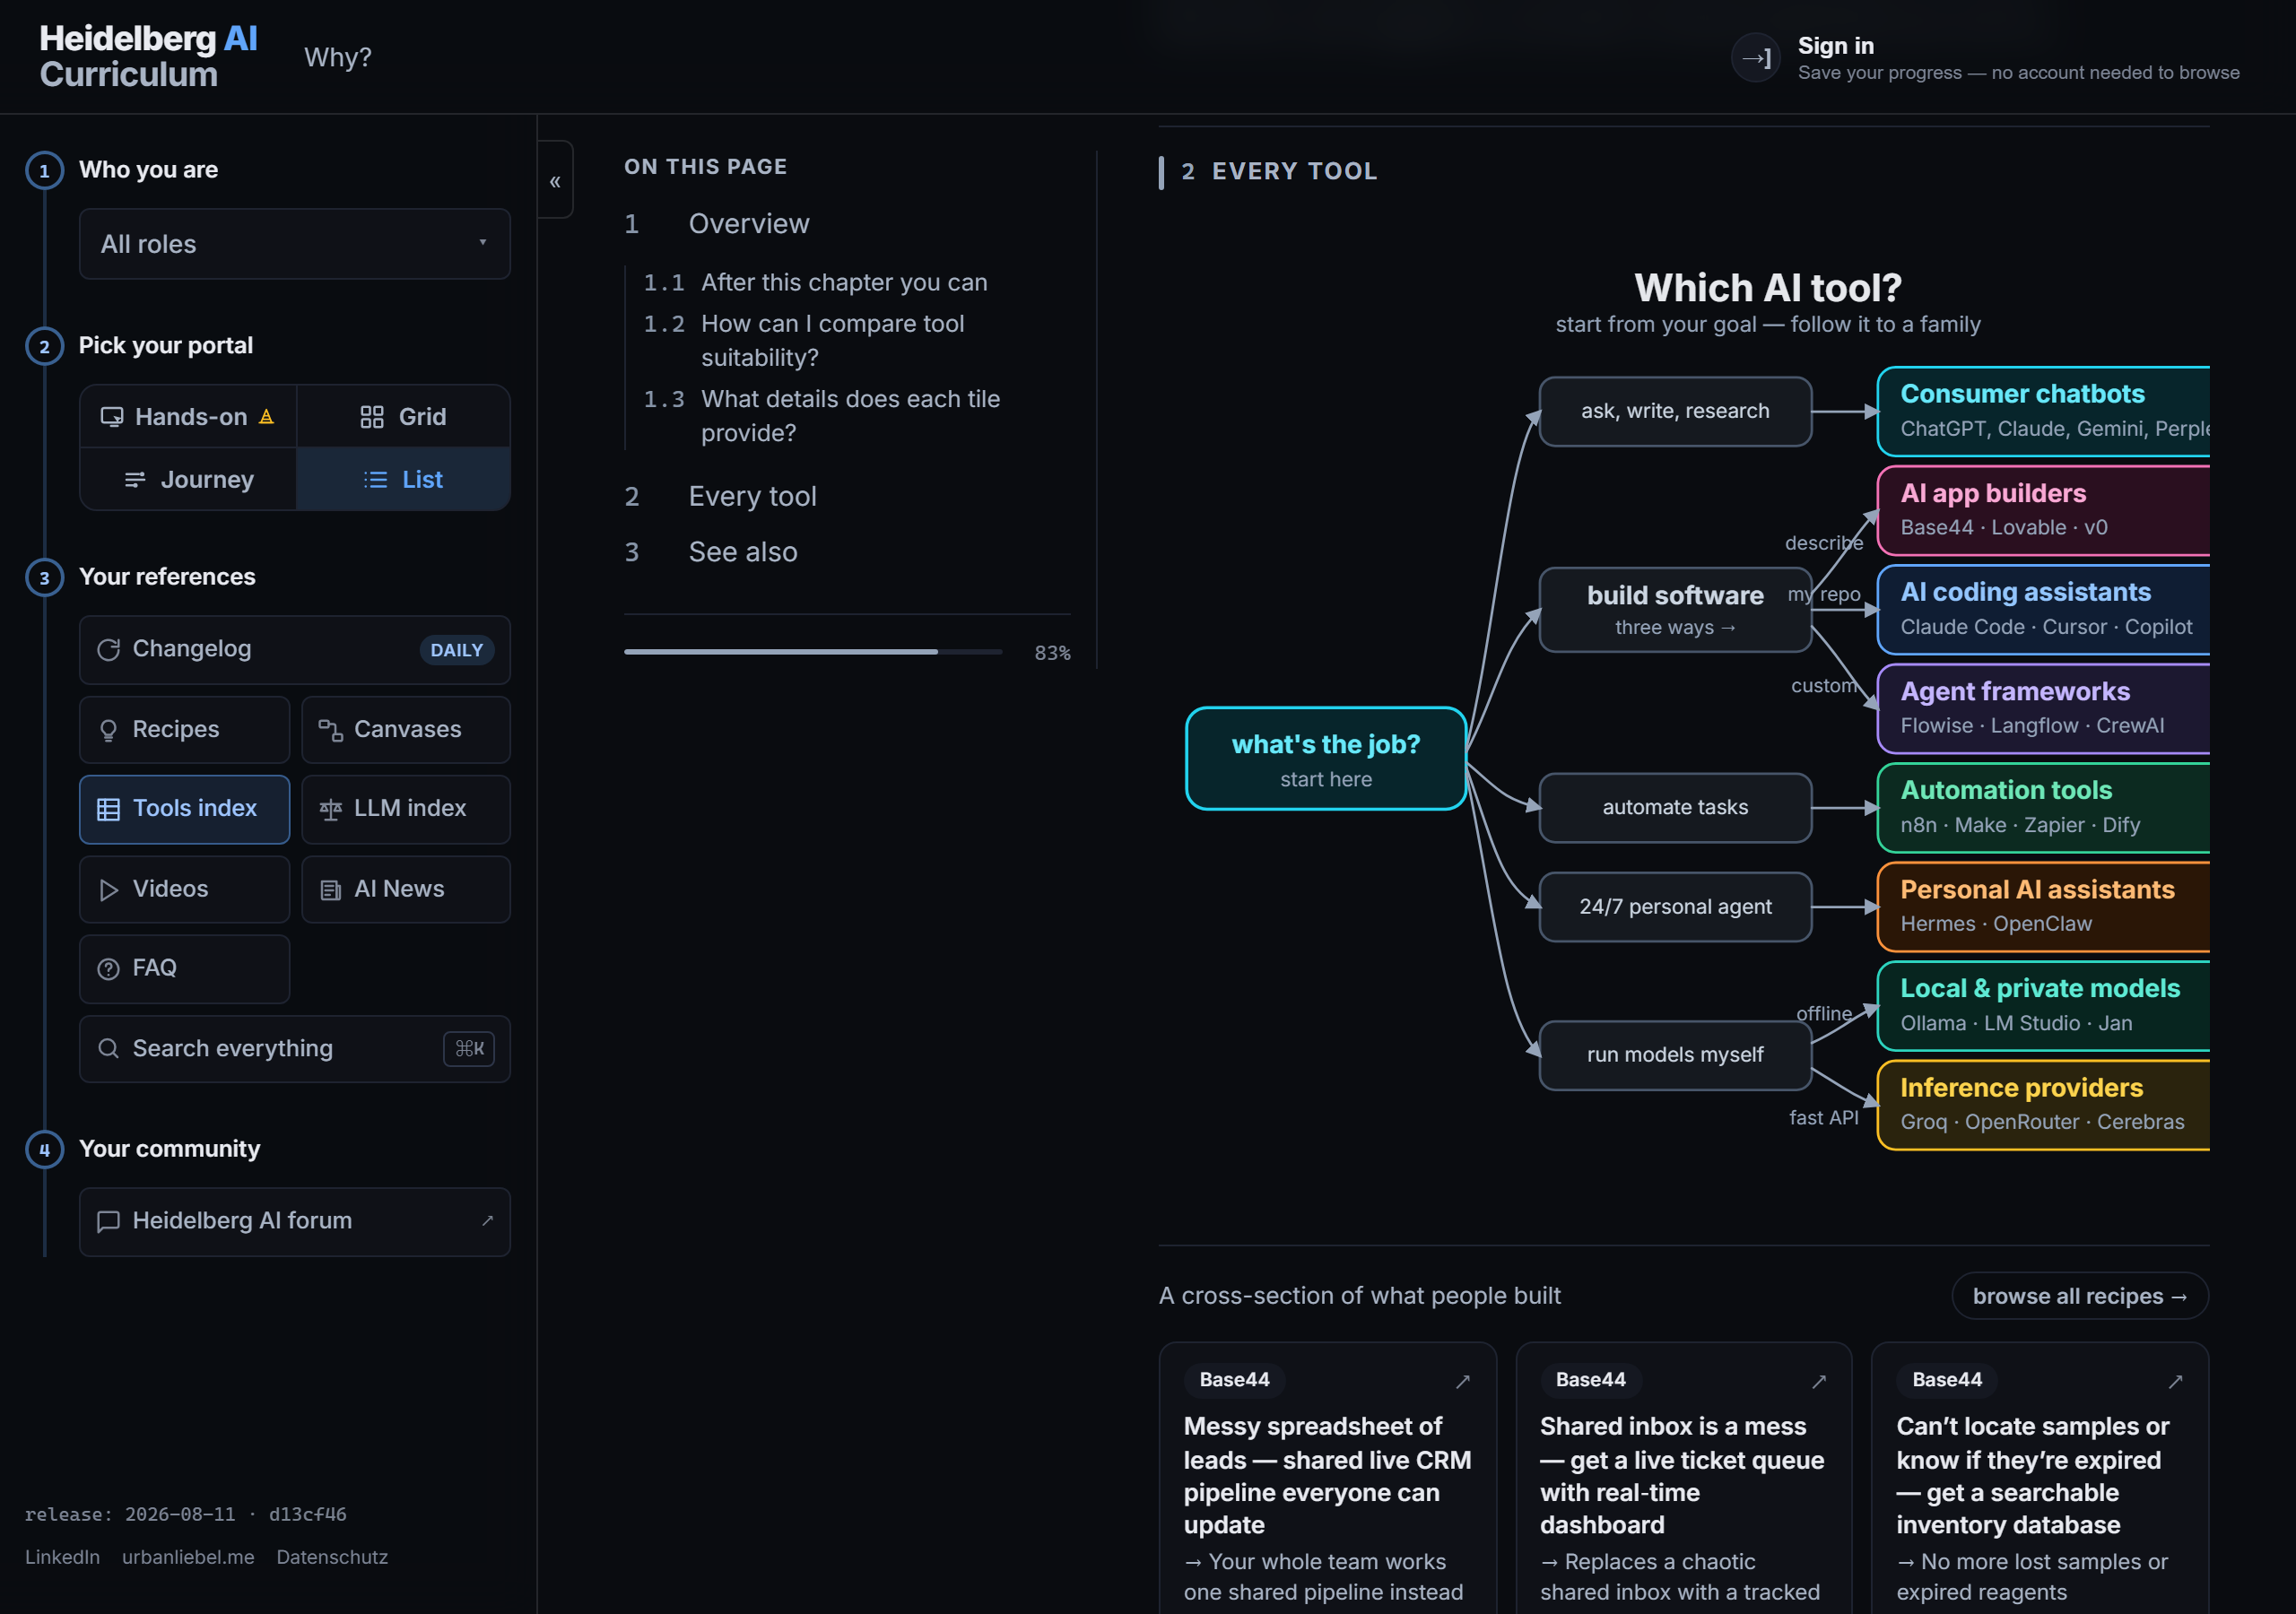Click the run models myself node
The height and width of the screenshot is (1614, 2296).
(x=1675, y=1055)
